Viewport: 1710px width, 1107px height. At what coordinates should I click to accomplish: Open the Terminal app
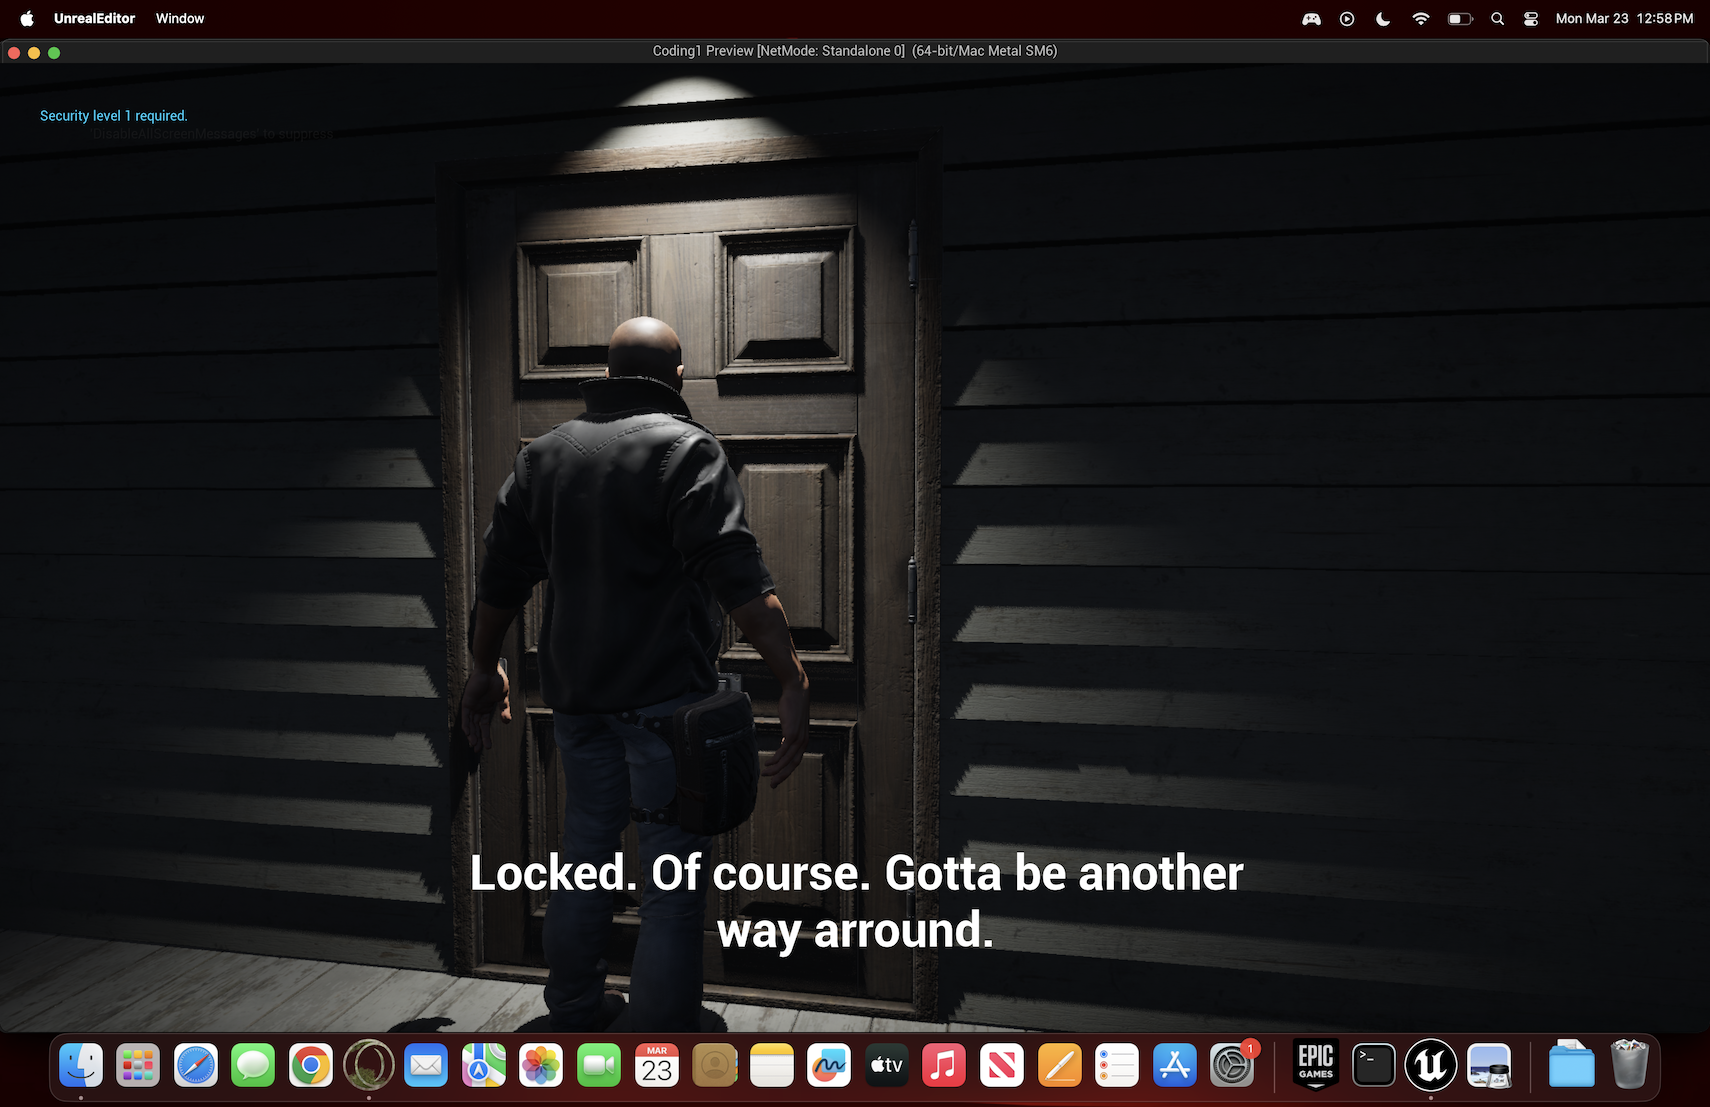pyautogui.click(x=1373, y=1066)
